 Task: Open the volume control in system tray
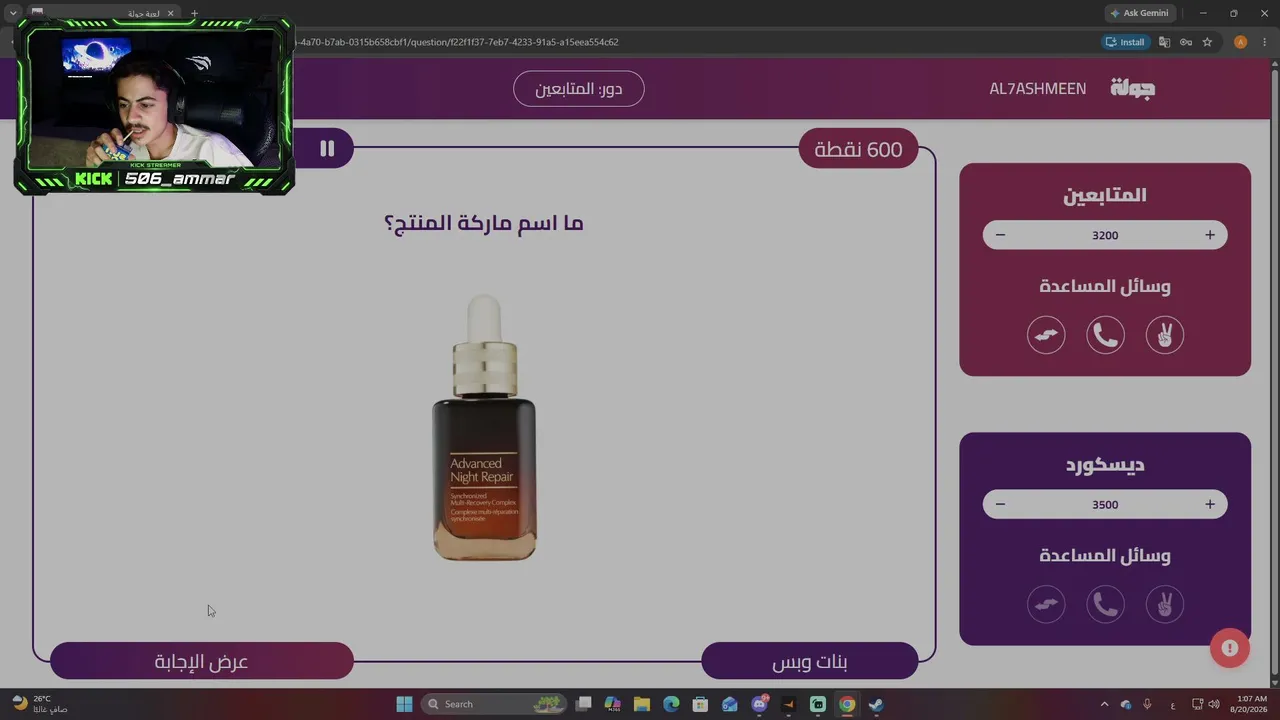point(1214,704)
